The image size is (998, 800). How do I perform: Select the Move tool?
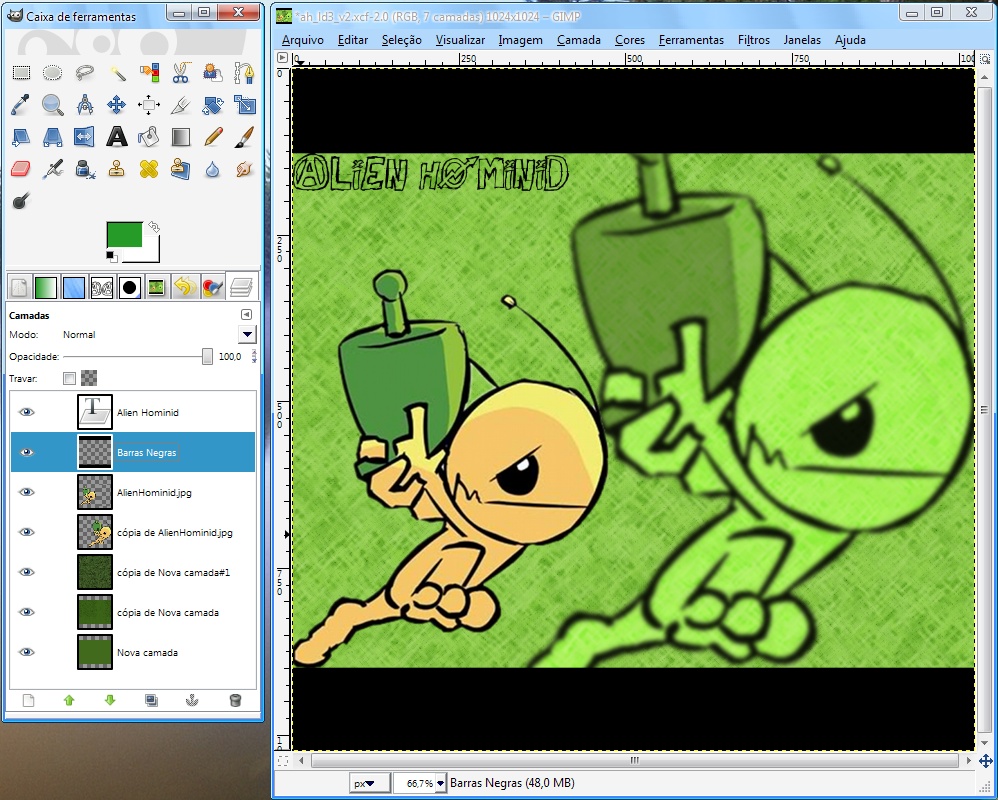(117, 104)
